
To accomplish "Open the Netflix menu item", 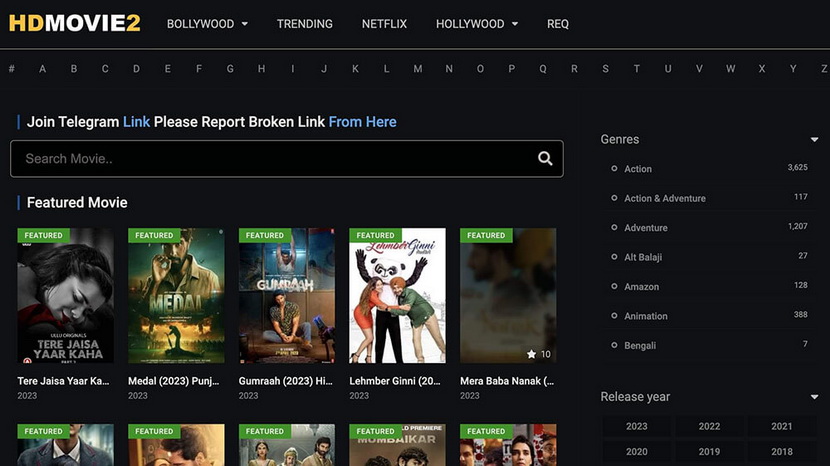I will pos(384,24).
